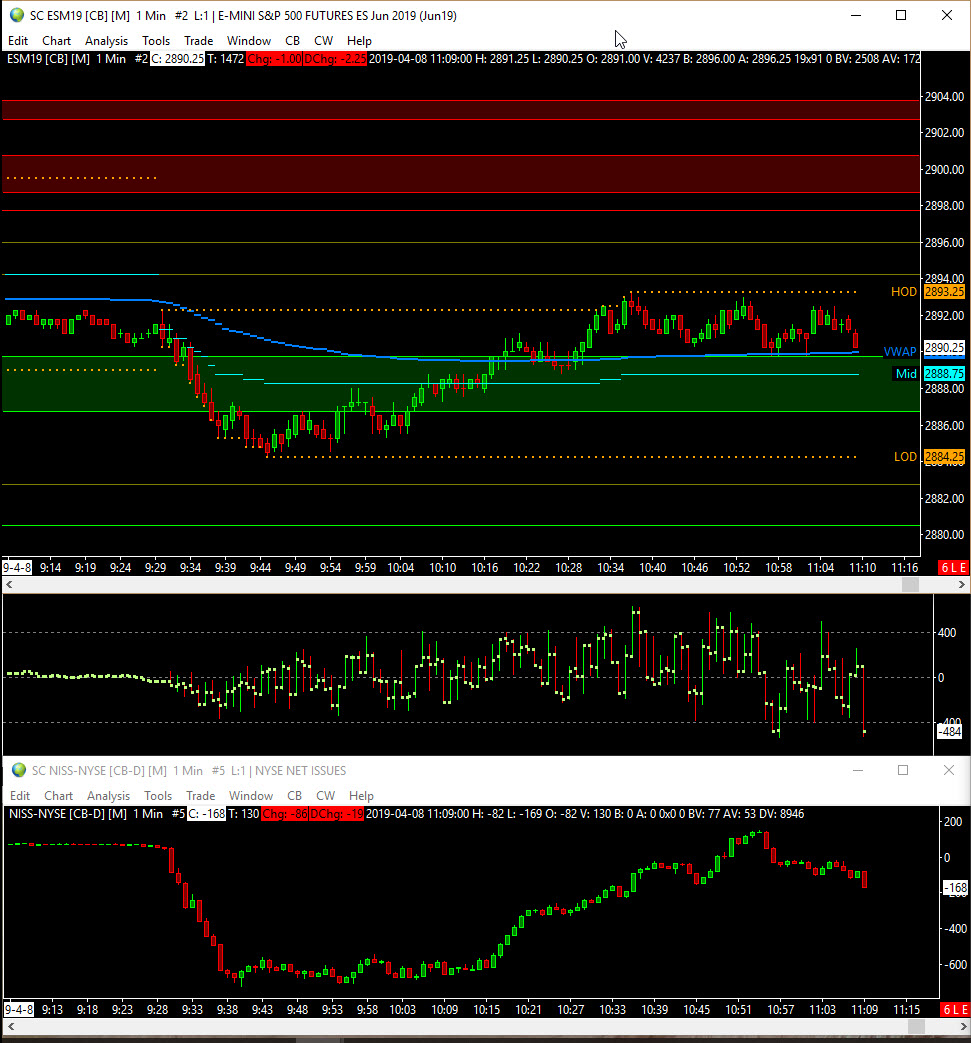
Task: Click the -168 value label on NISS-NYSE axis
Action: pos(956,887)
